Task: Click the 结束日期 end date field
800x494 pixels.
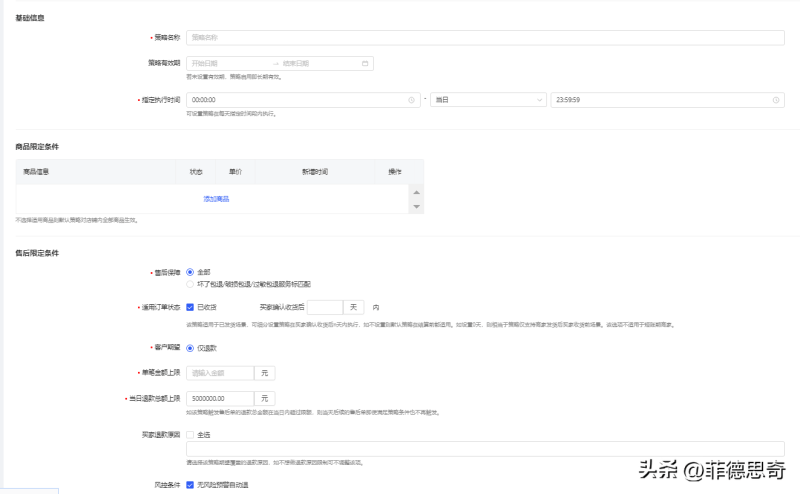Action: (318, 63)
